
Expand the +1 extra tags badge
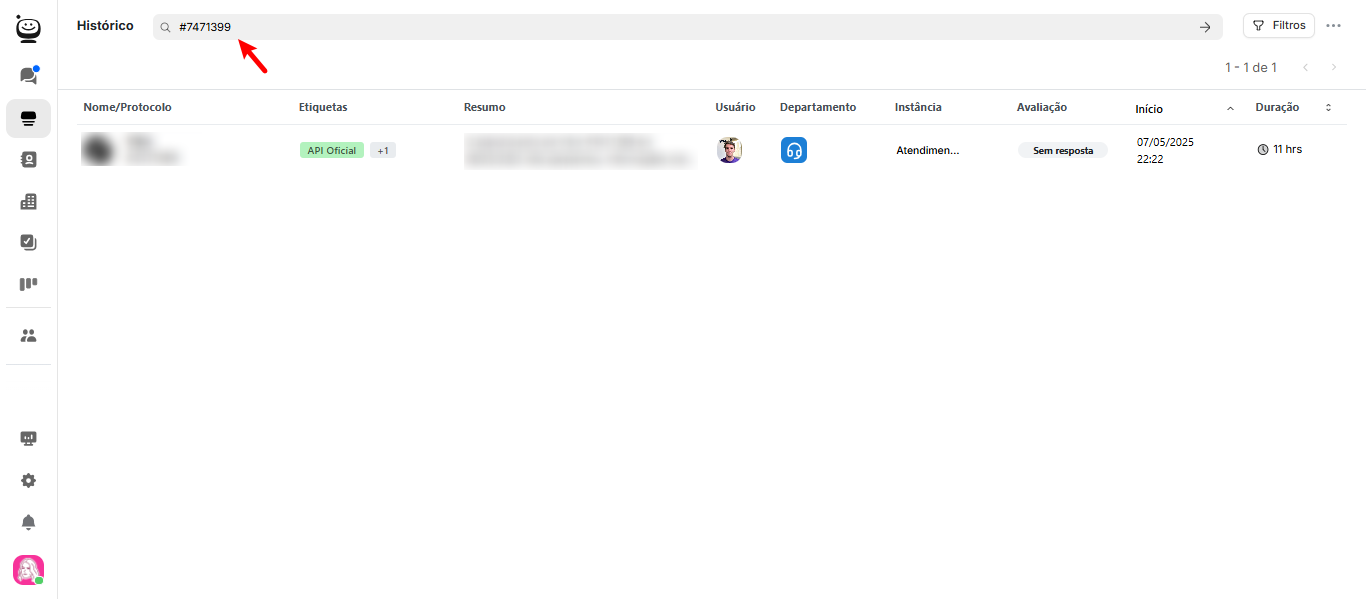tap(383, 150)
